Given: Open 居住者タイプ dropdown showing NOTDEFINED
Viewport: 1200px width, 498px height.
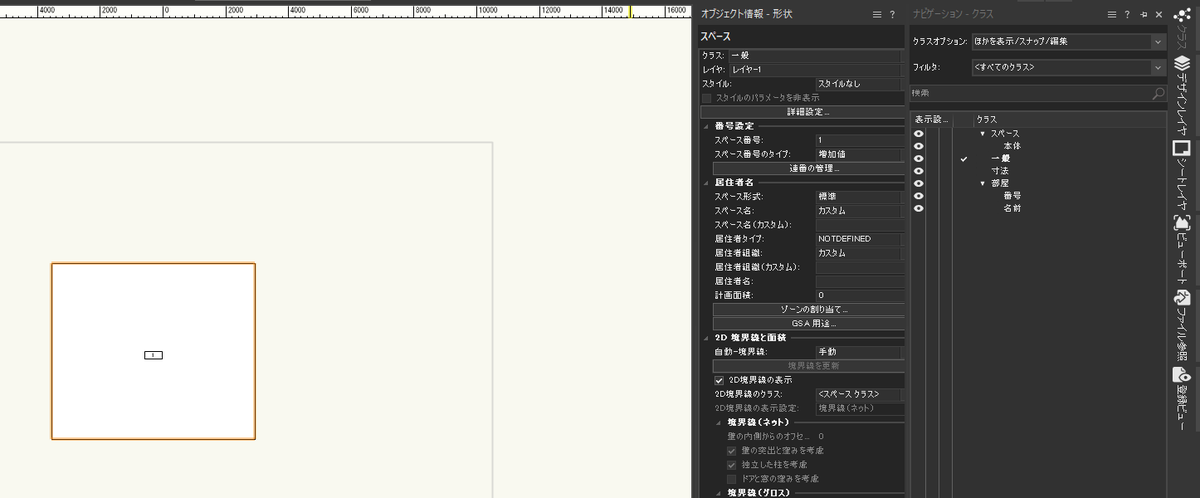Looking at the screenshot, I should 859,239.
